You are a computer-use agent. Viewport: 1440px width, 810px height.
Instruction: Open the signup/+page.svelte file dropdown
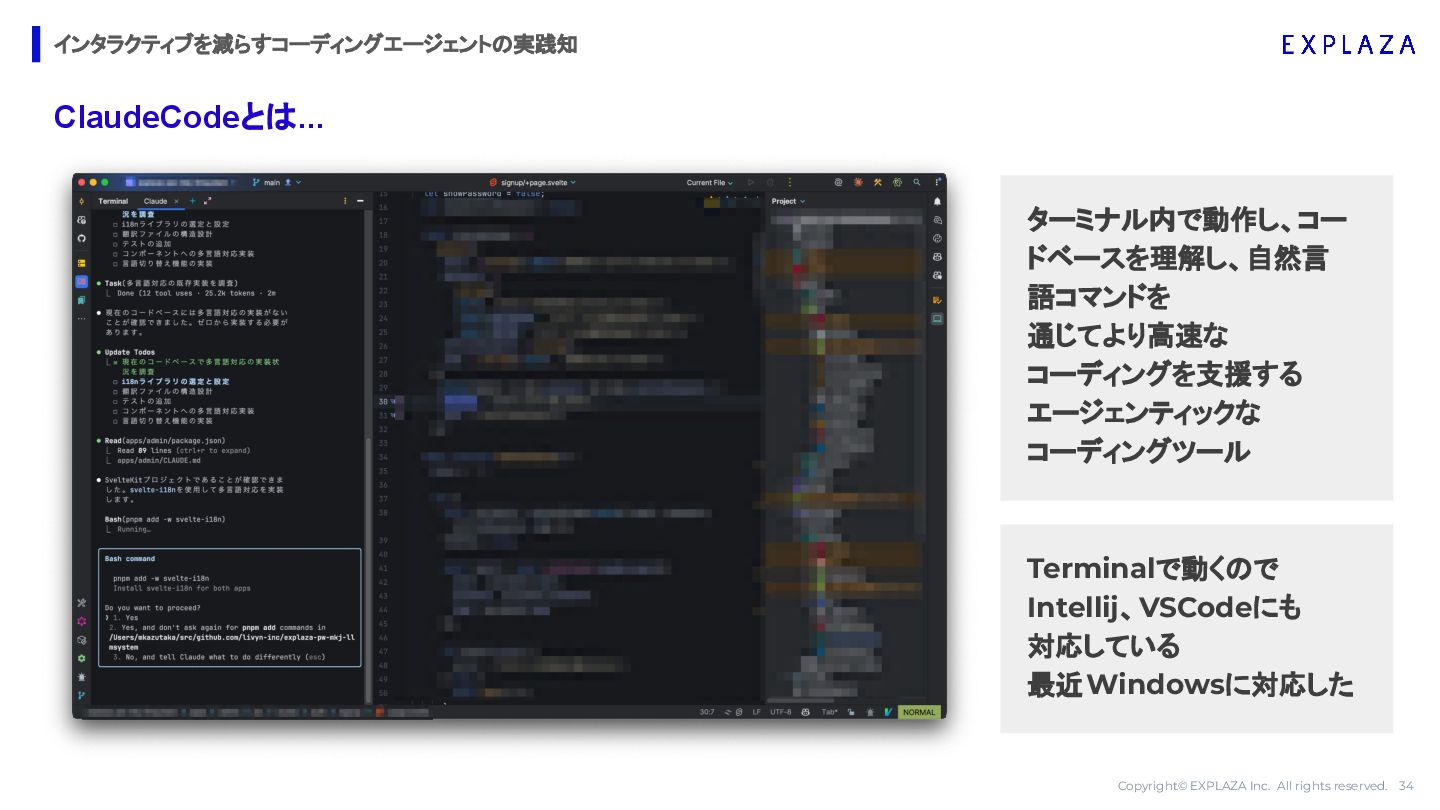(533, 183)
